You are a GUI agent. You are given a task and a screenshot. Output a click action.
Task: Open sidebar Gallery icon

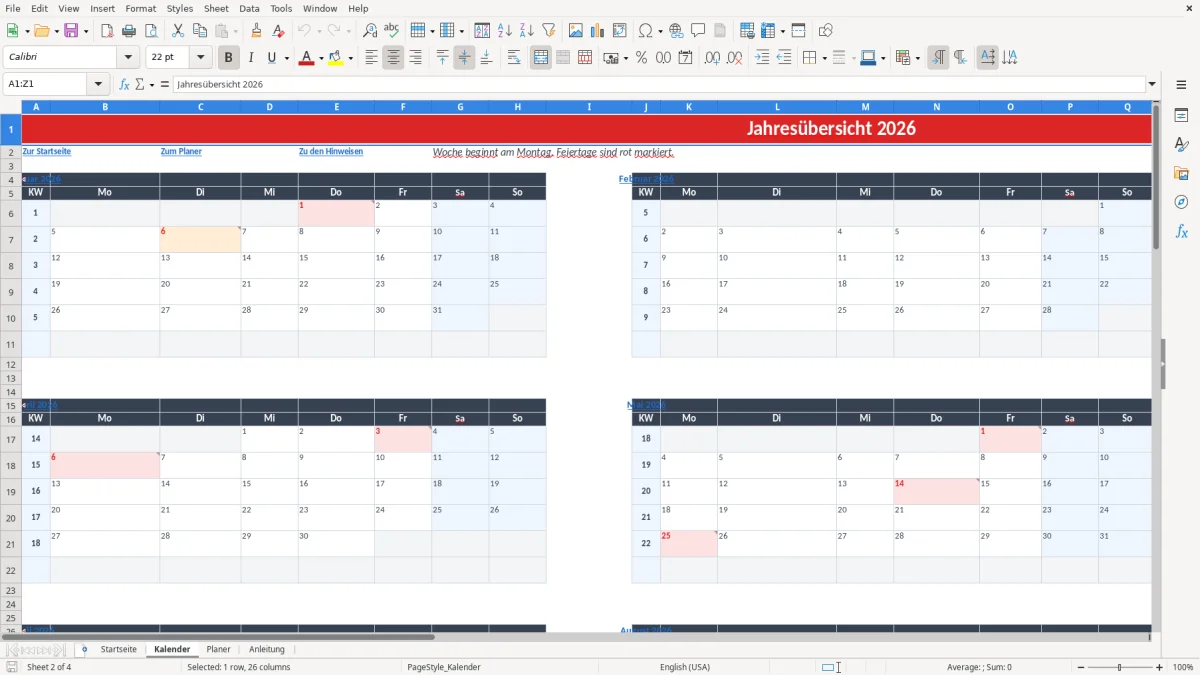(x=1181, y=173)
